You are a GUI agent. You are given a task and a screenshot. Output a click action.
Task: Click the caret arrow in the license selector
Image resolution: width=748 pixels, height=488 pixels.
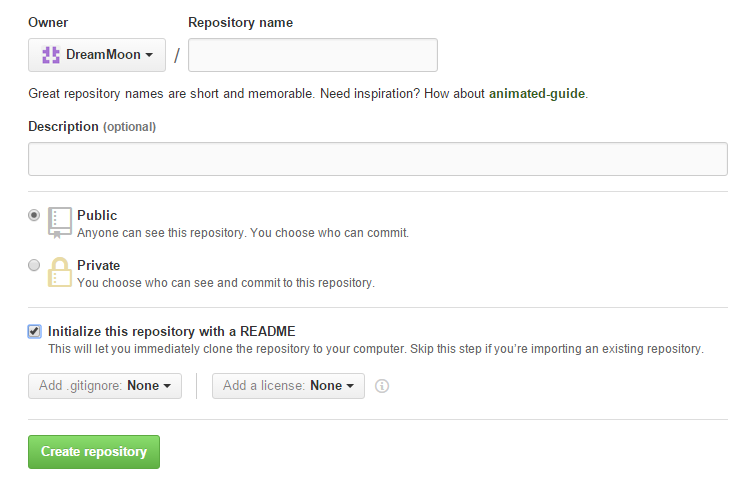[x=350, y=386]
